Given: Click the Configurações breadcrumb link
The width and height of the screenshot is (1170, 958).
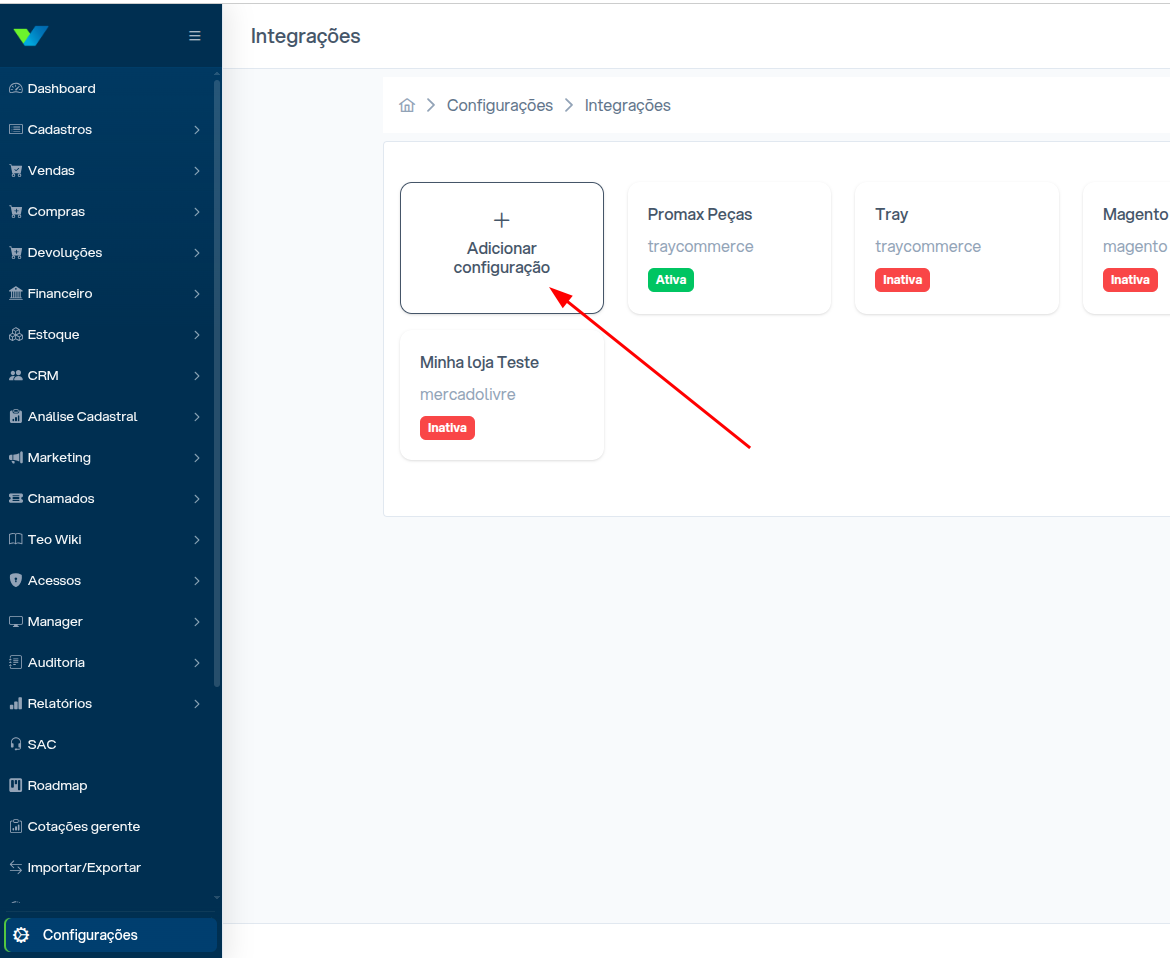Looking at the screenshot, I should [x=500, y=105].
